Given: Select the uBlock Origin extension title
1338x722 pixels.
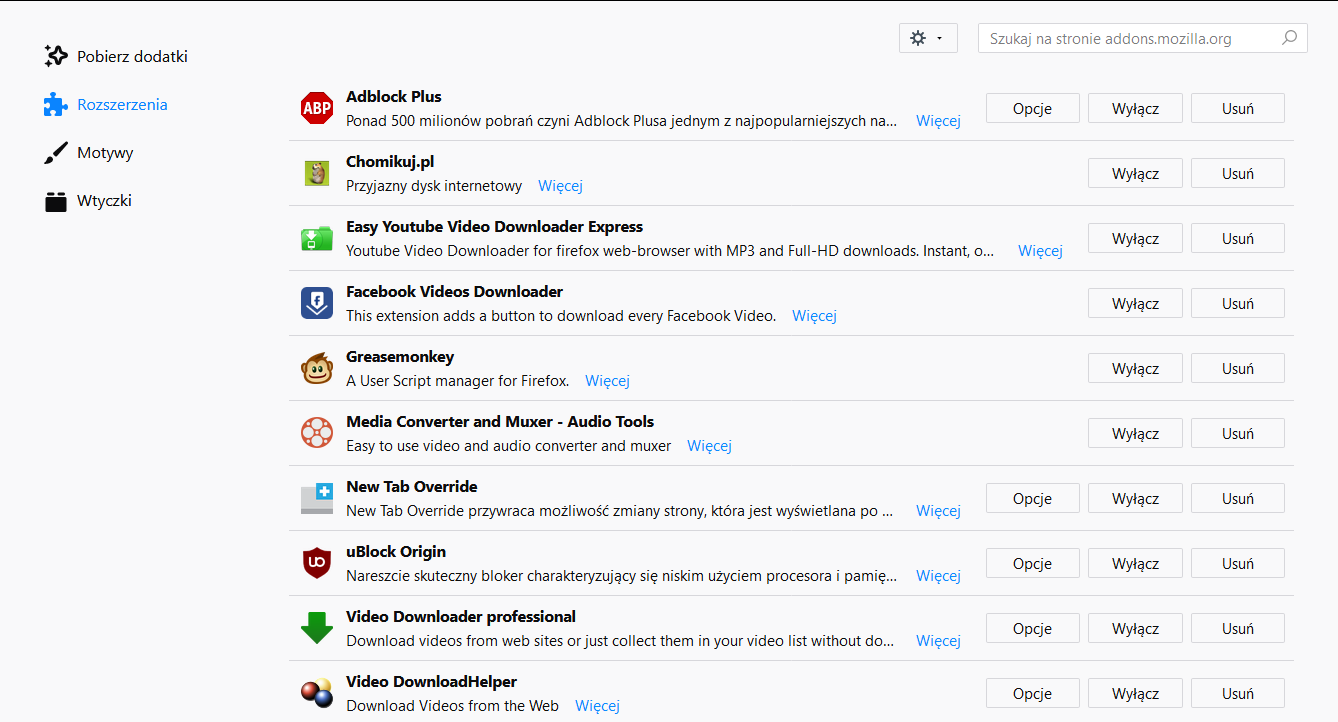Looking at the screenshot, I should tap(396, 552).
